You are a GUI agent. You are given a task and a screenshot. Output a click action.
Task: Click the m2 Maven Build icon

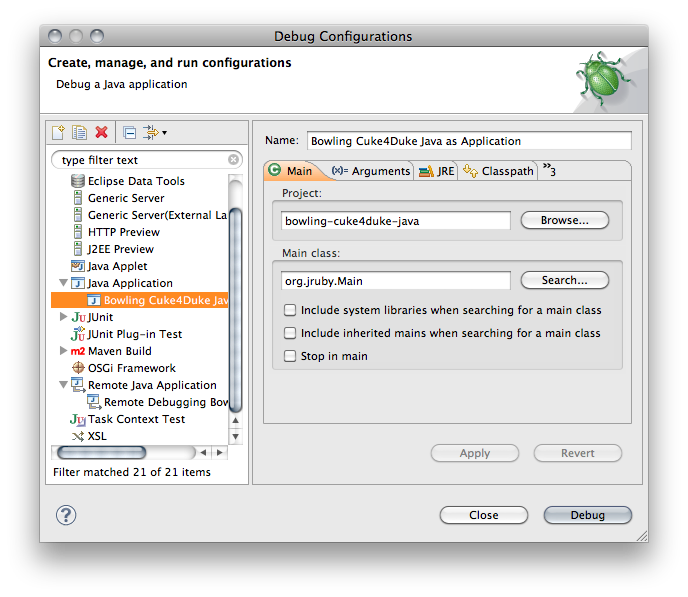(x=78, y=351)
